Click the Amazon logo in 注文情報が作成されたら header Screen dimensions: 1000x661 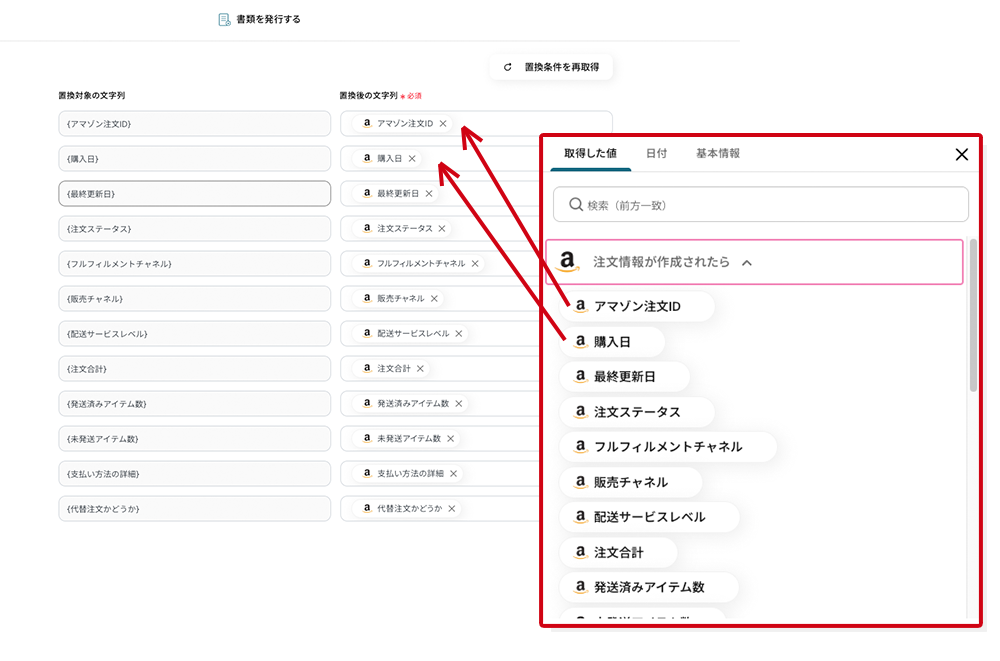coord(568,262)
